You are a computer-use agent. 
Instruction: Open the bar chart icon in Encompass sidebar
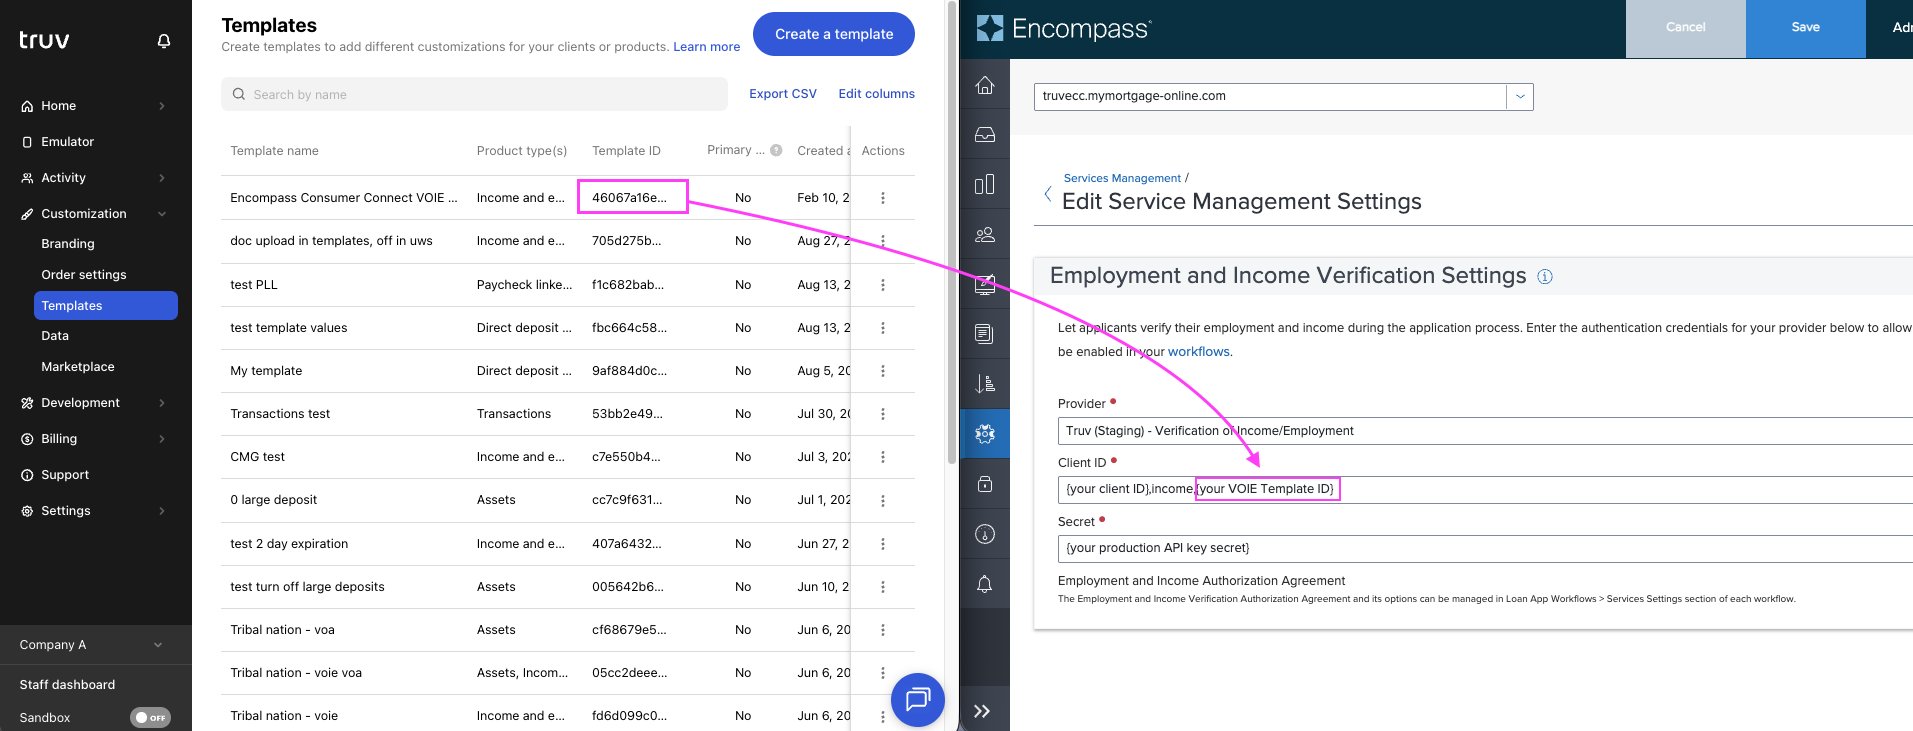(985, 184)
